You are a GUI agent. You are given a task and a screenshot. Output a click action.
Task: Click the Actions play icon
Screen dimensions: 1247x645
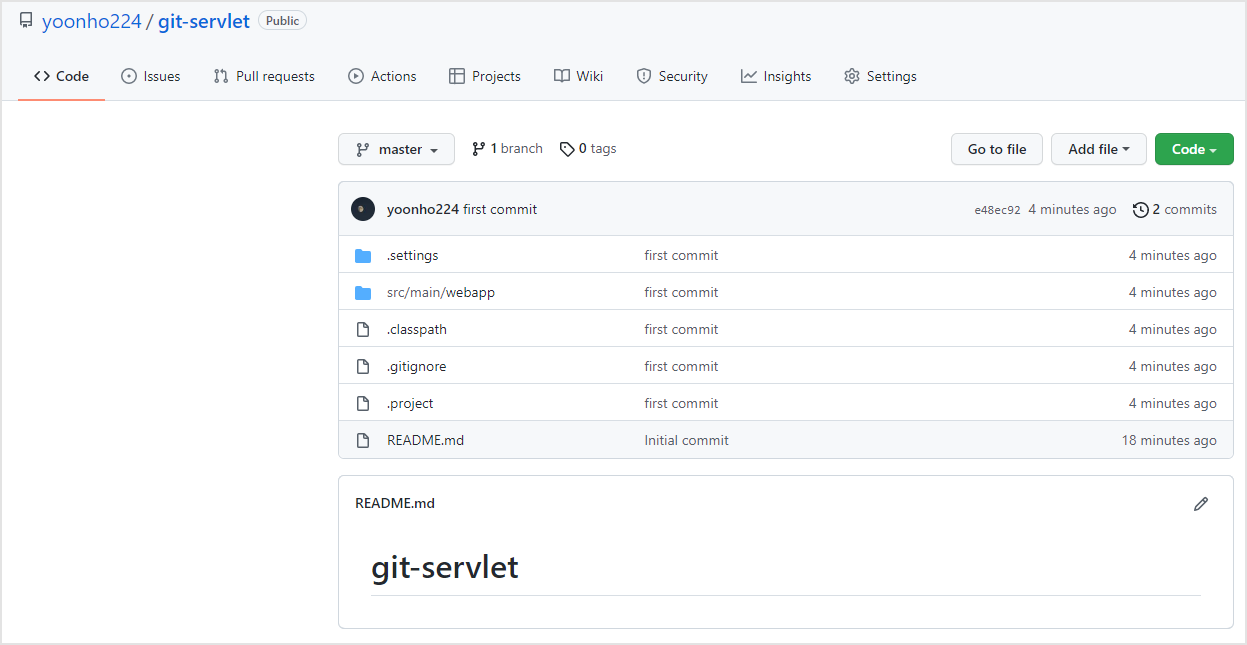coord(356,76)
